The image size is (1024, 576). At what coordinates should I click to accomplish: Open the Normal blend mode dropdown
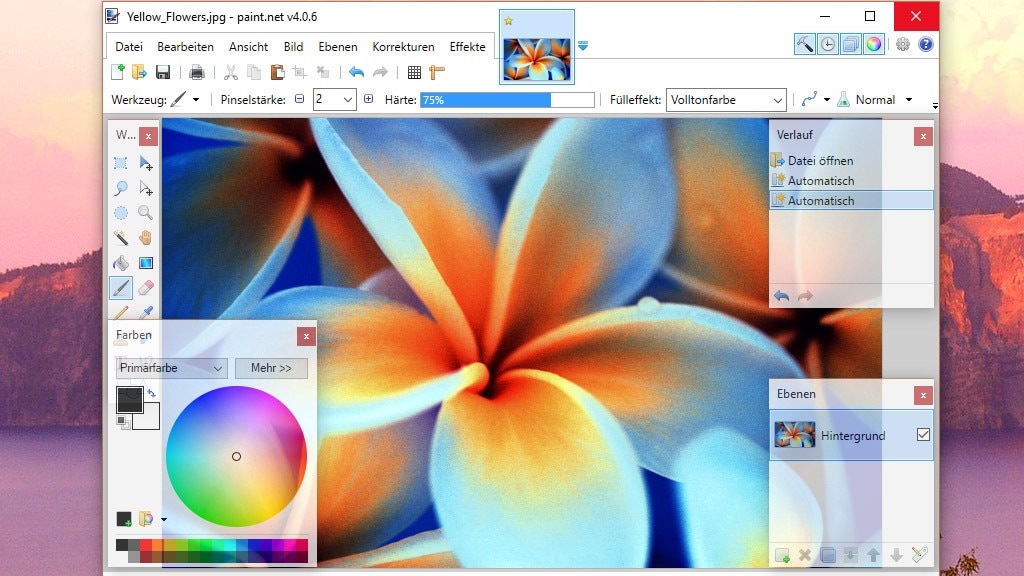coord(908,100)
